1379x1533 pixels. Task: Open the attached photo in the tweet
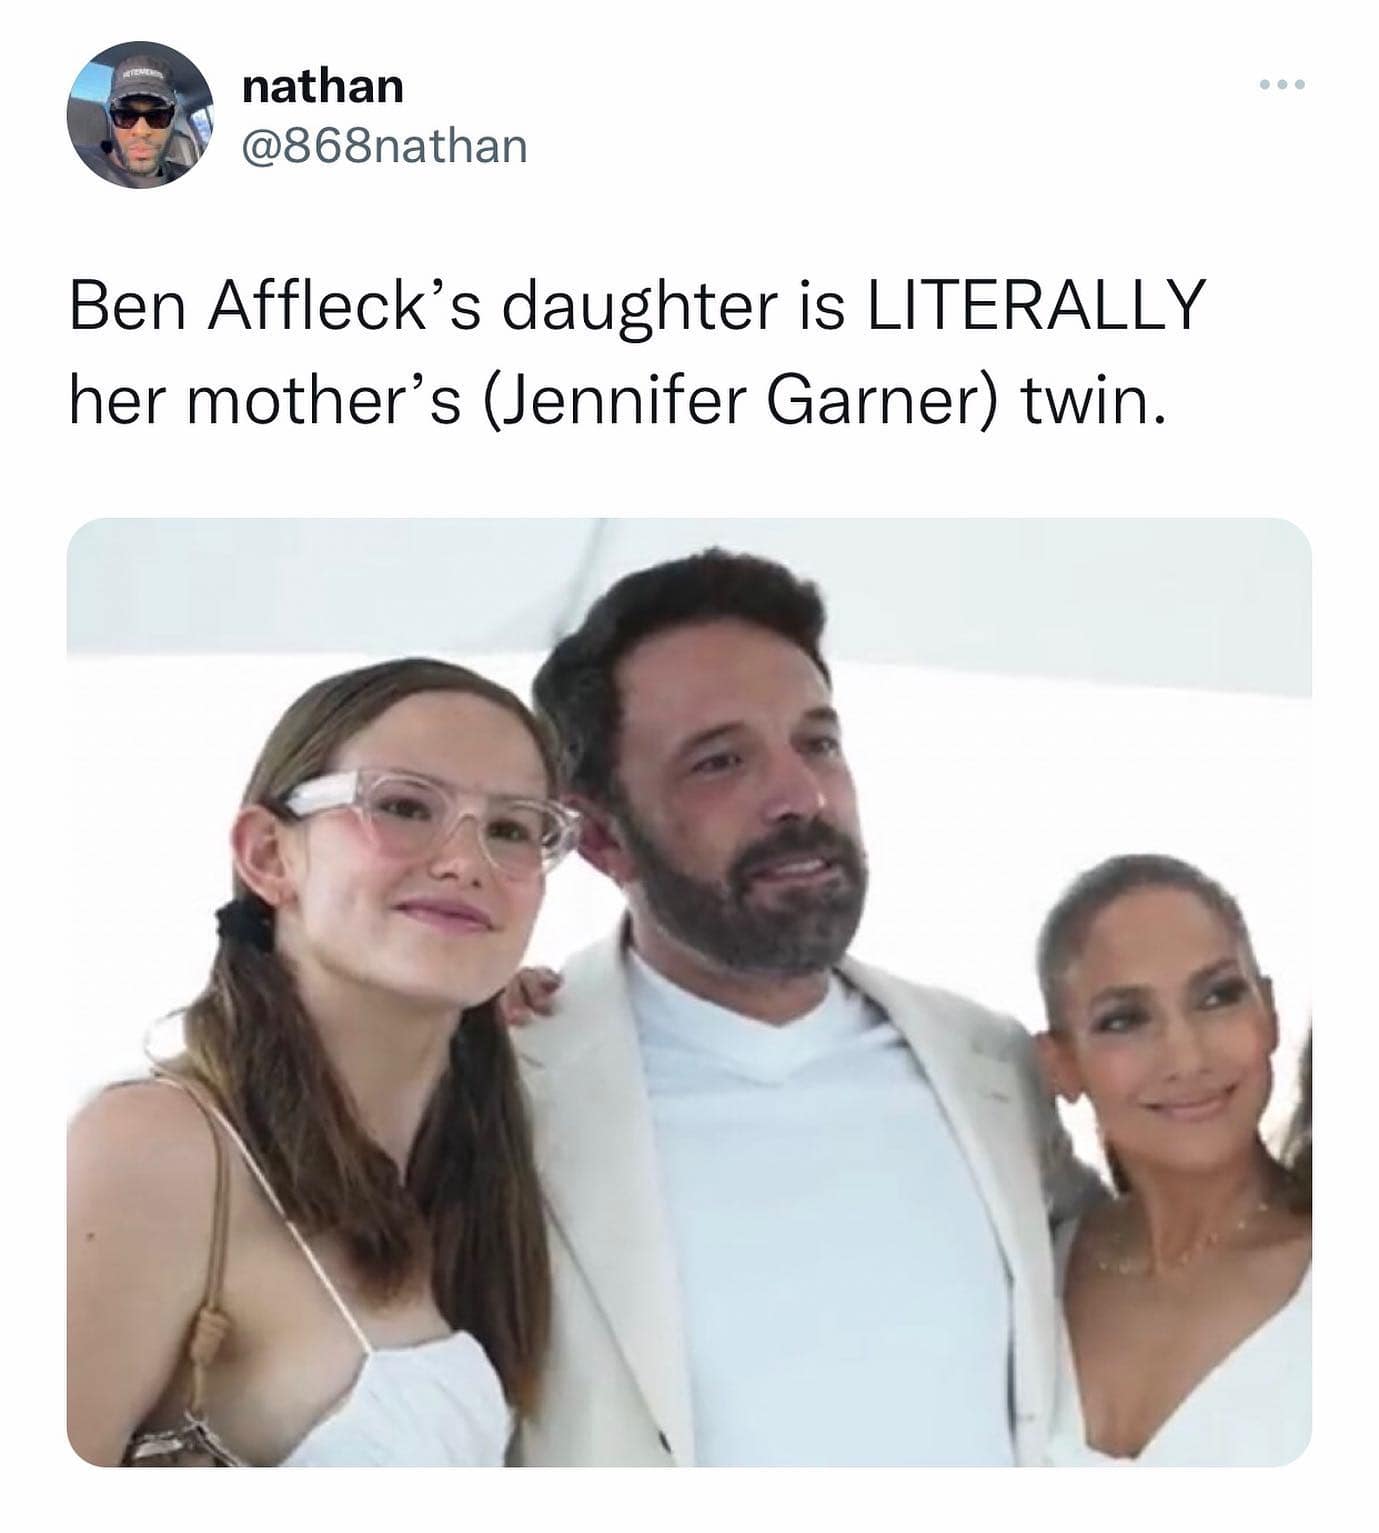pos(689,990)
